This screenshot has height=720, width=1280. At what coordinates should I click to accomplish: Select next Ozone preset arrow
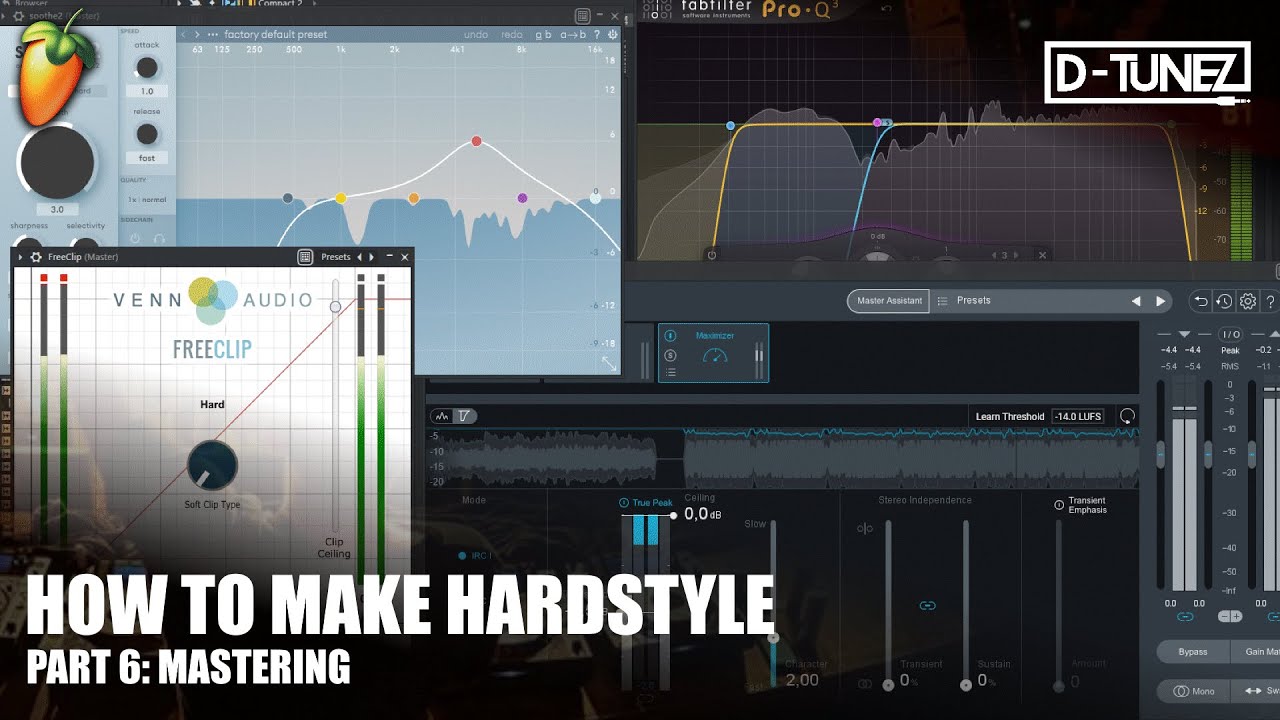[x=1160, y=301]
